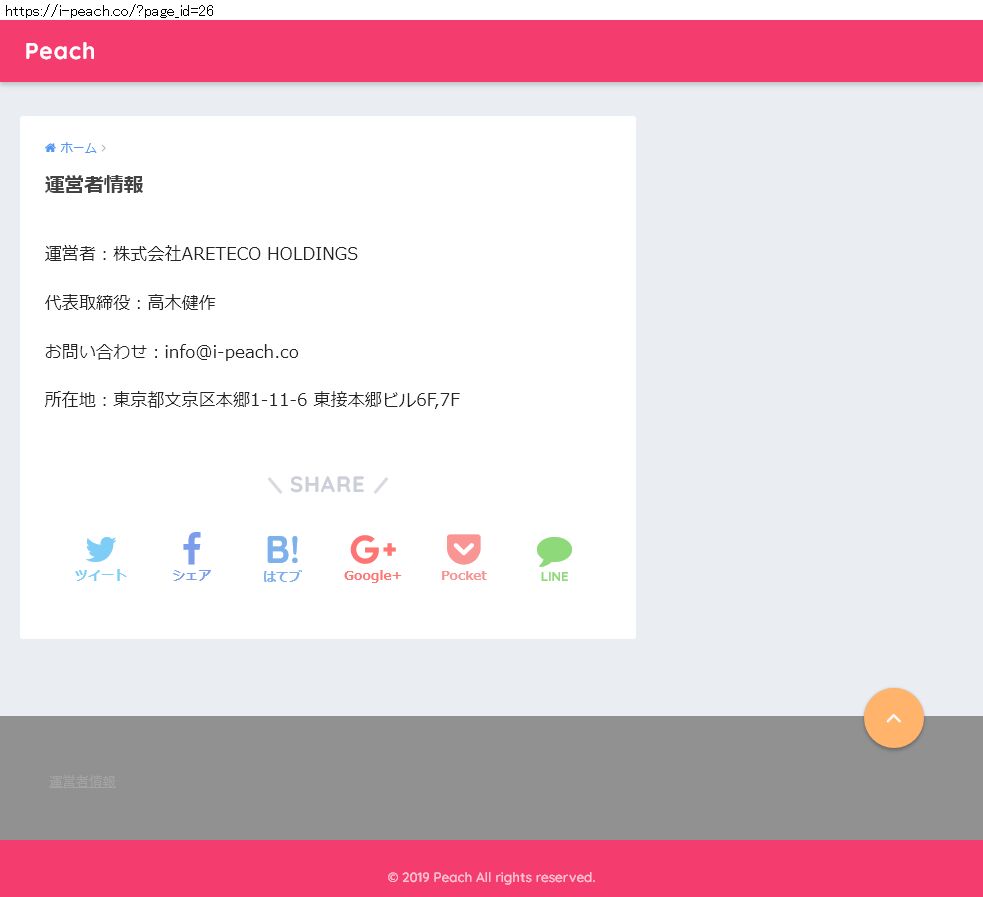The image size is (983, 897).
Task: Click the 2019 Peach copyright footer text
Action: click(491, 878)
